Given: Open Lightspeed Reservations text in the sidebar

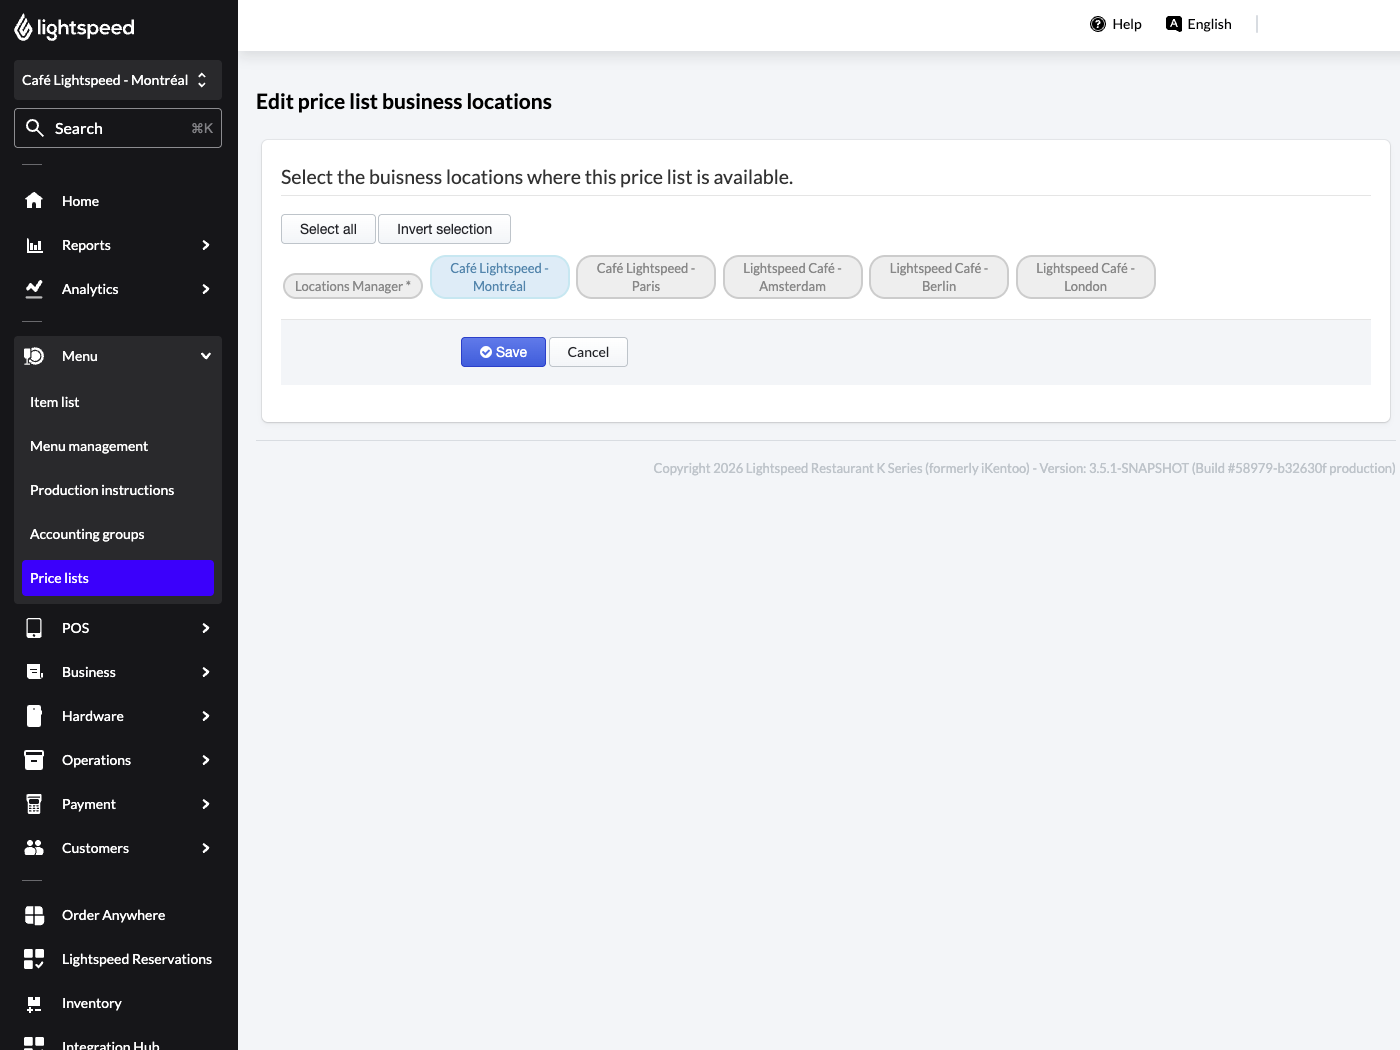Looking at the screenshot, I should pos(137,959).
